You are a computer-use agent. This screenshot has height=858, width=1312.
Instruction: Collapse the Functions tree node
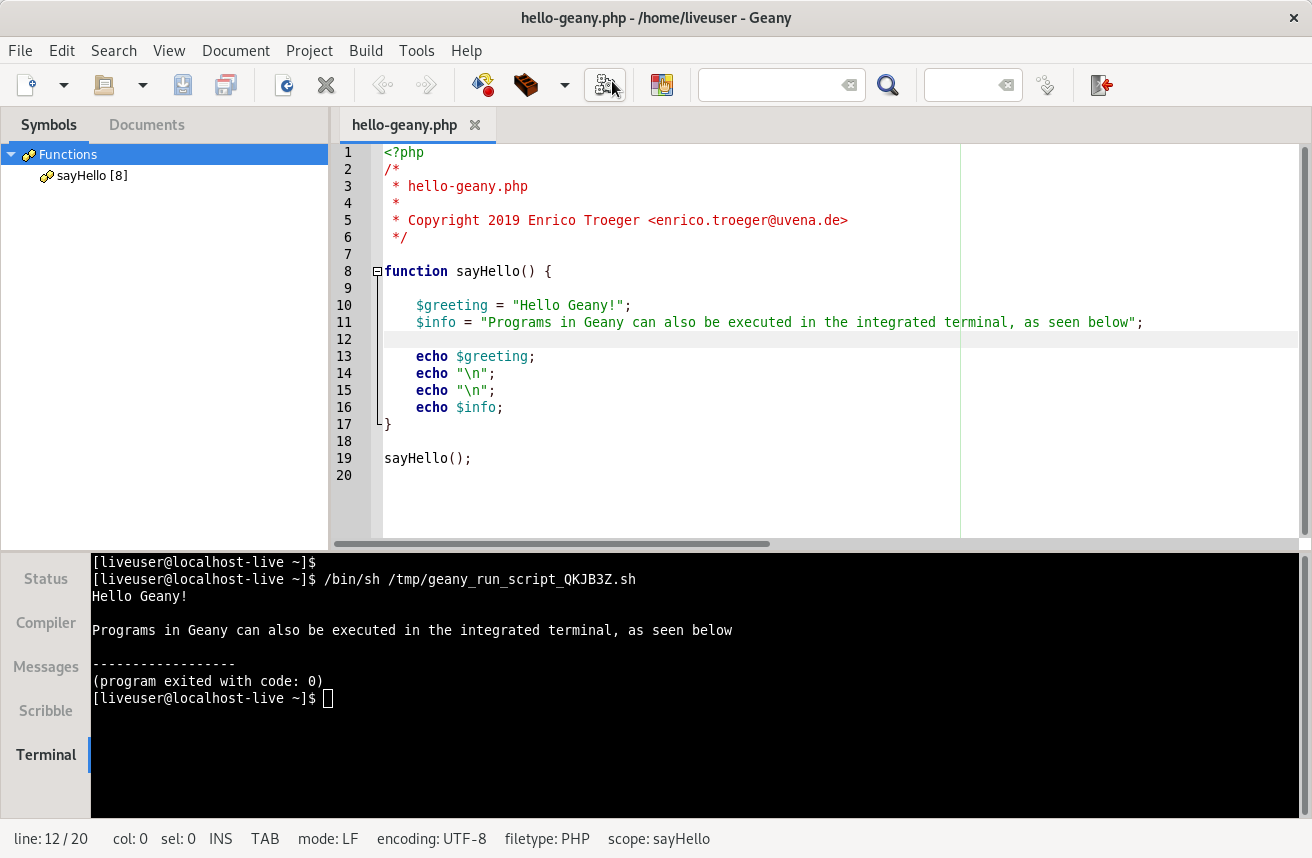(x=11, y=154)
